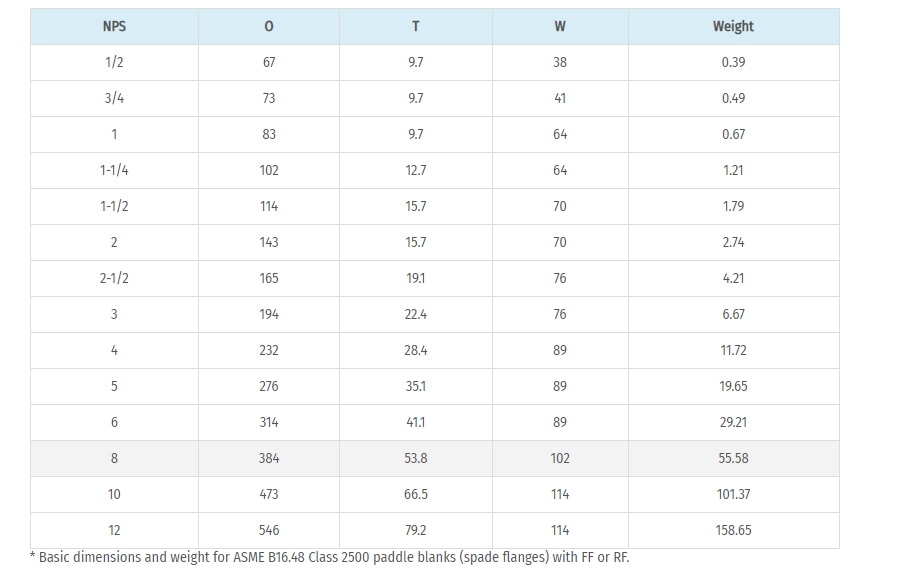
Task: Click the Weight column header
Action: point(733,26)
